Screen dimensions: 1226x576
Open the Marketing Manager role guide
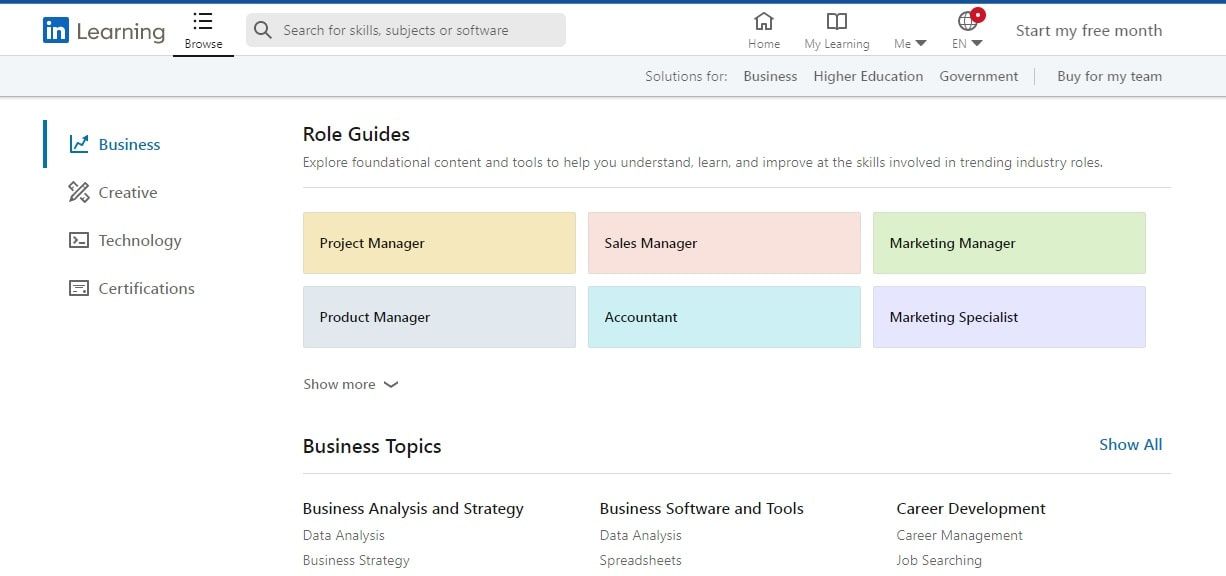[1009, 243]
